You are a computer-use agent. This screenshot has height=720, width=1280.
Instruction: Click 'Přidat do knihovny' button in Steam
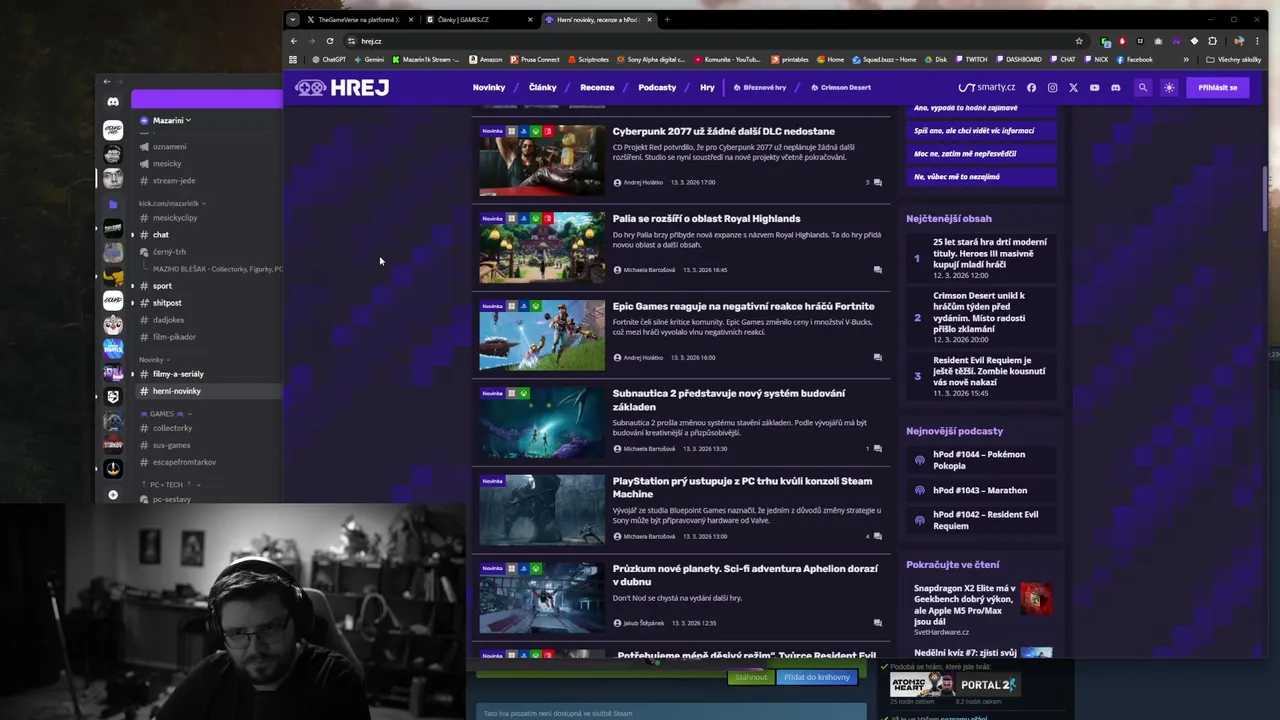tap(817, 677)
